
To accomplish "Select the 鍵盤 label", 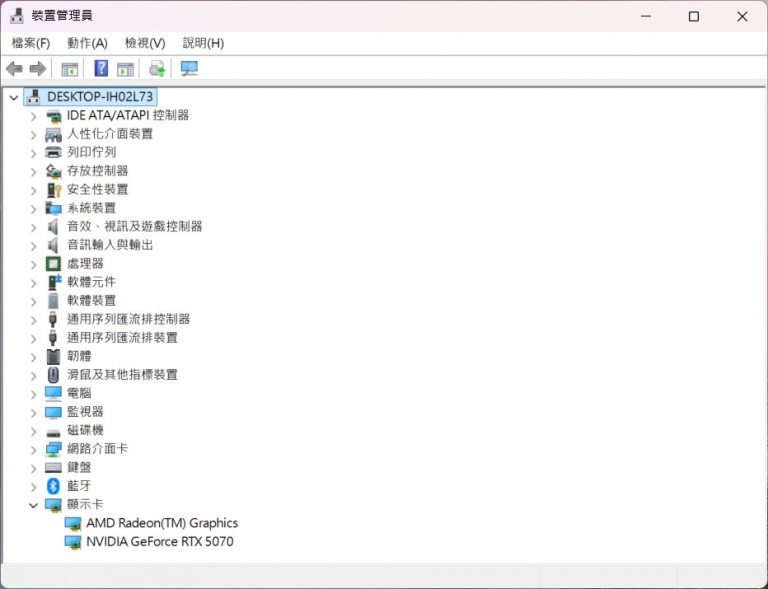I will pyautogui.click(x=79, y=468).
